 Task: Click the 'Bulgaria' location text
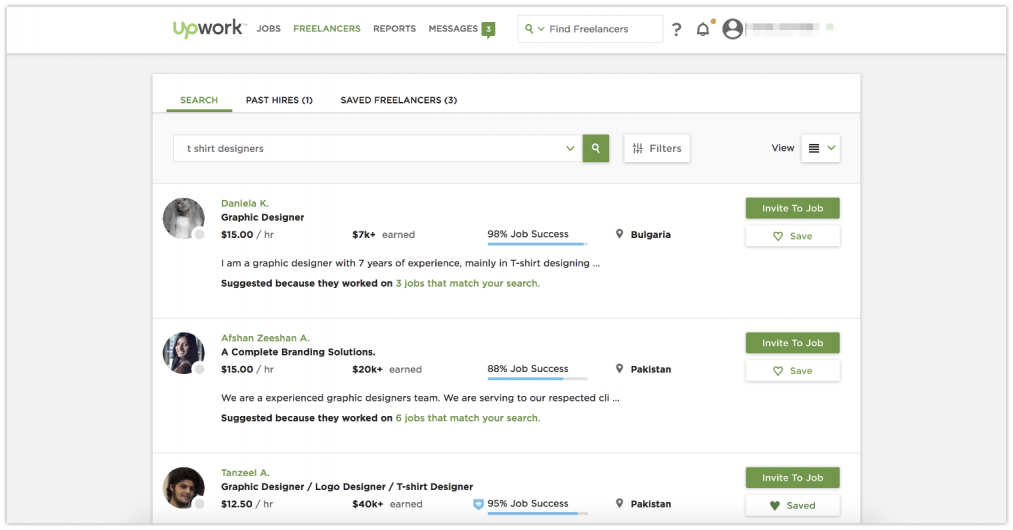point(651,235)
